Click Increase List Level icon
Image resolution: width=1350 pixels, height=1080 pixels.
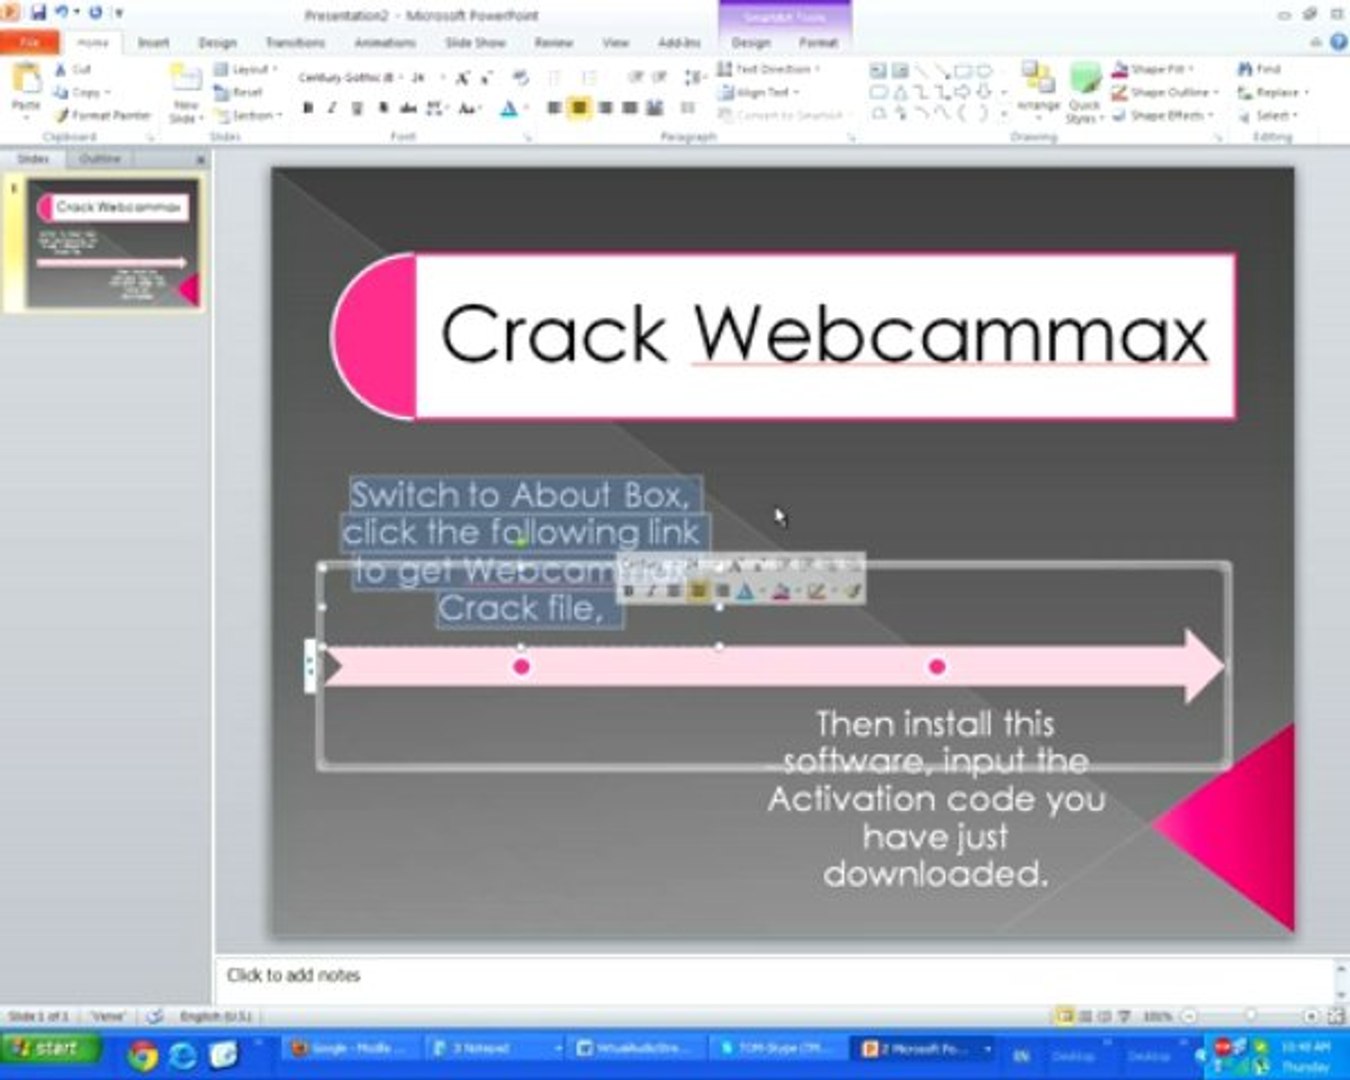(660, 77)
